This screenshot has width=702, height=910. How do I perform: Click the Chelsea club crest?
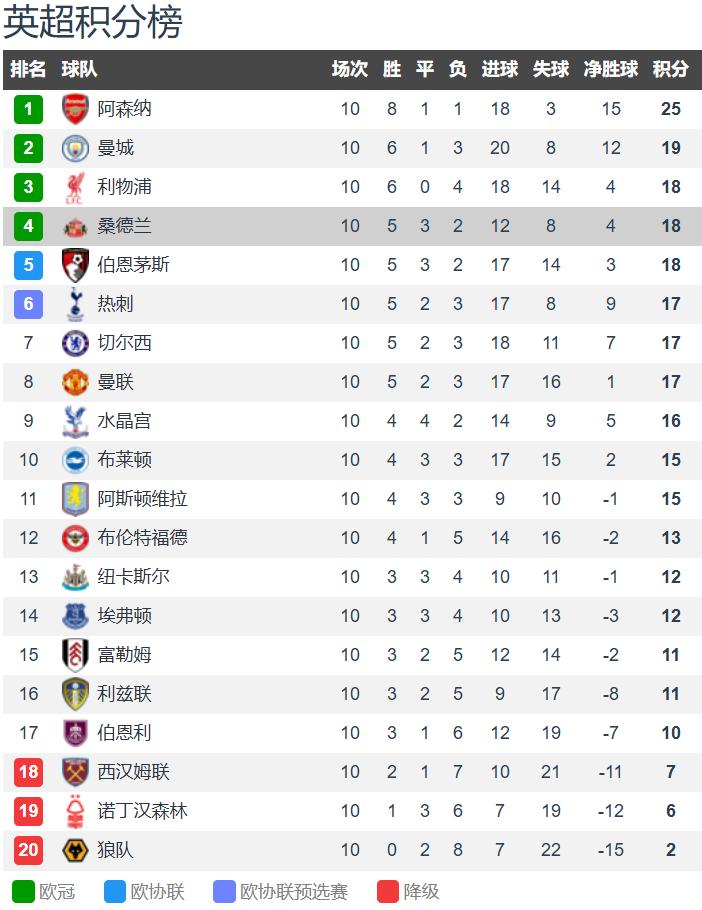coord(75,343)
